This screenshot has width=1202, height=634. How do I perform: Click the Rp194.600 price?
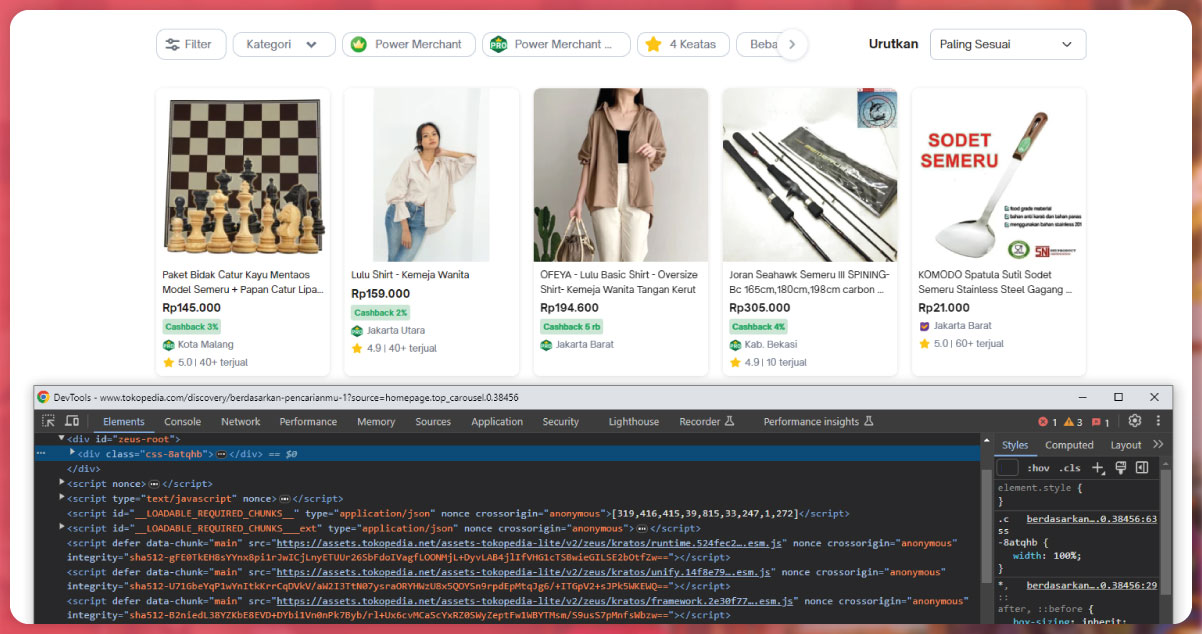coord(570,308)
